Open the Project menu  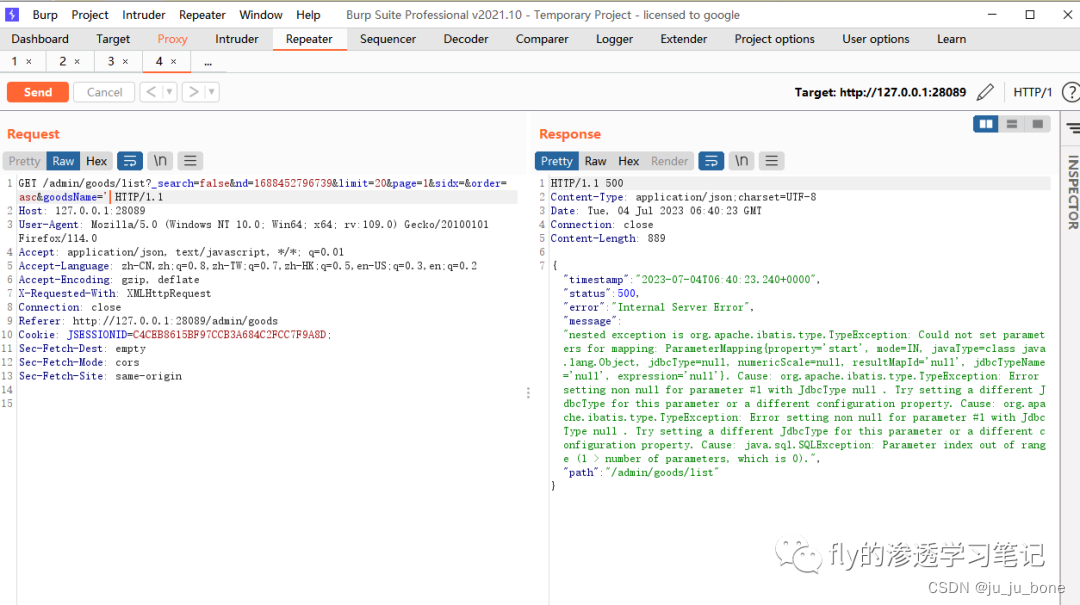(x=90, y=14)
